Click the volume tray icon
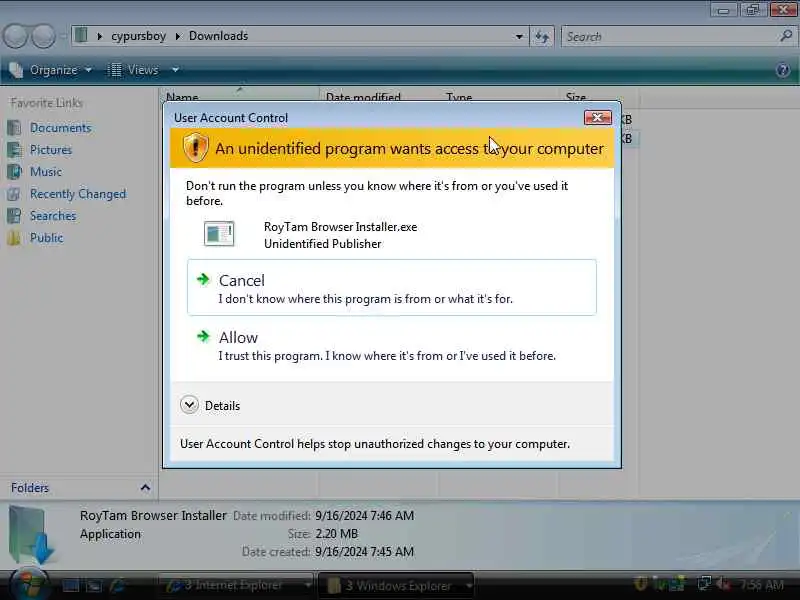 (722, 584)
